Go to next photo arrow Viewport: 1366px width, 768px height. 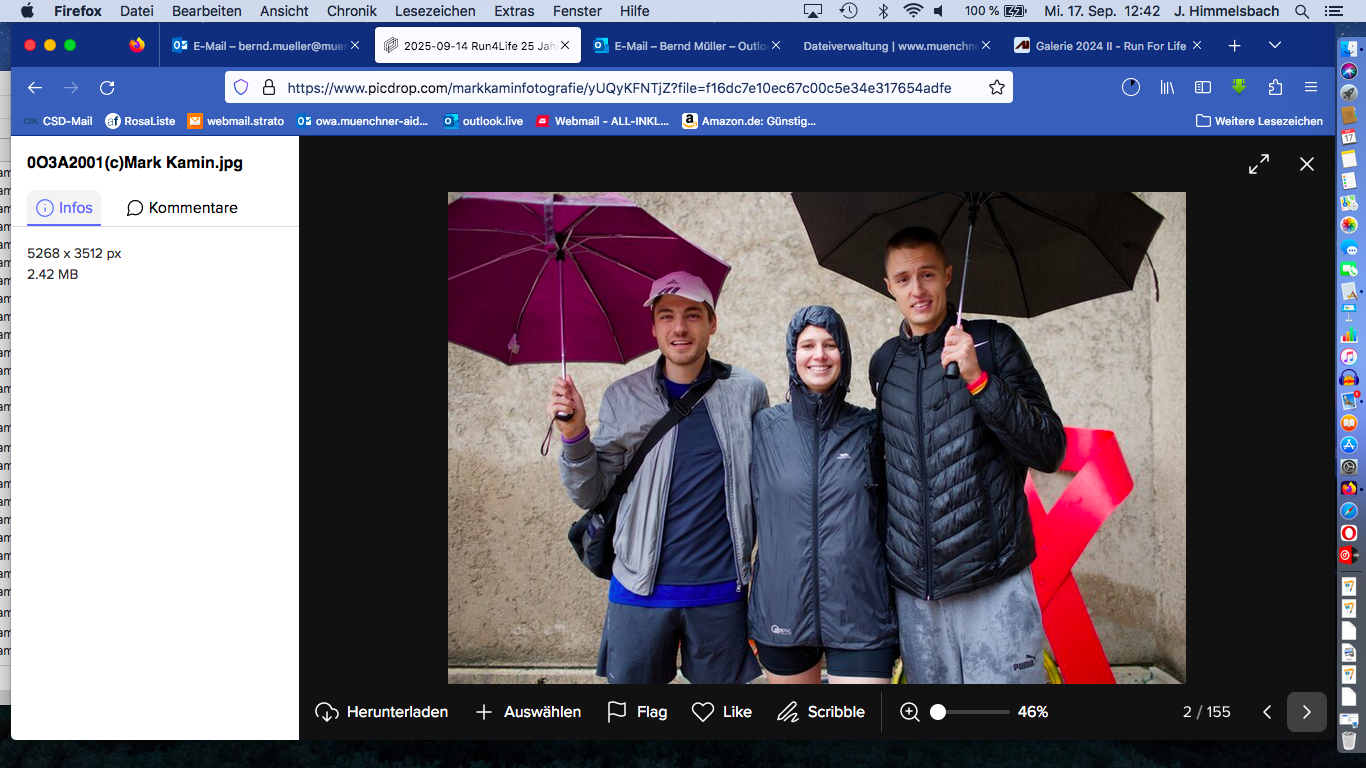1306,712
